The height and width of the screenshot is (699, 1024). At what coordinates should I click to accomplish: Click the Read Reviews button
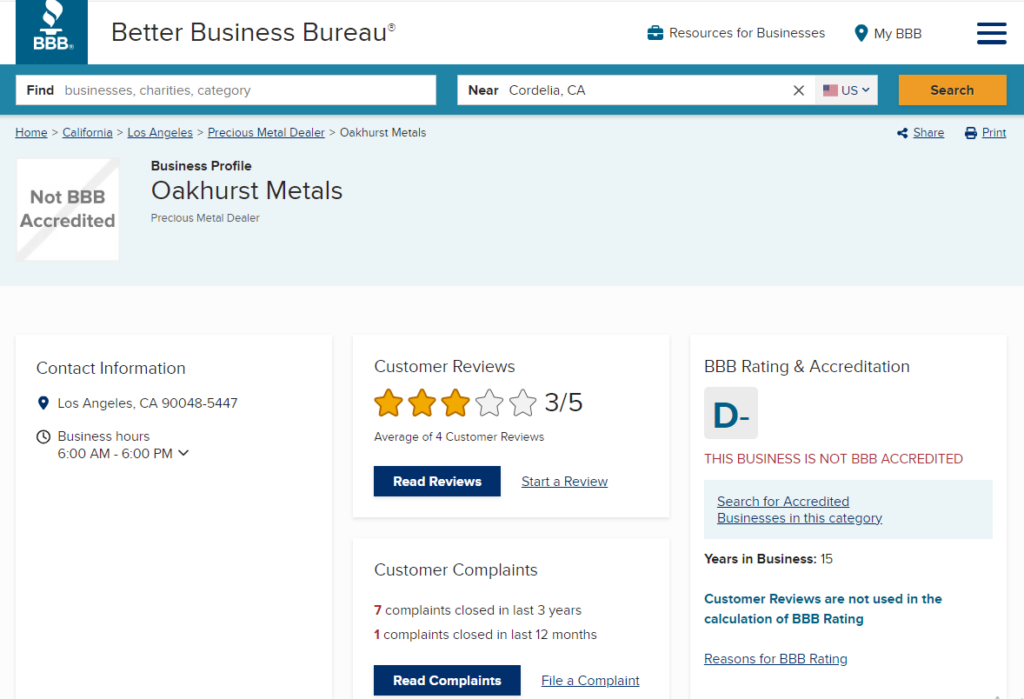click(x=437, y=481)
